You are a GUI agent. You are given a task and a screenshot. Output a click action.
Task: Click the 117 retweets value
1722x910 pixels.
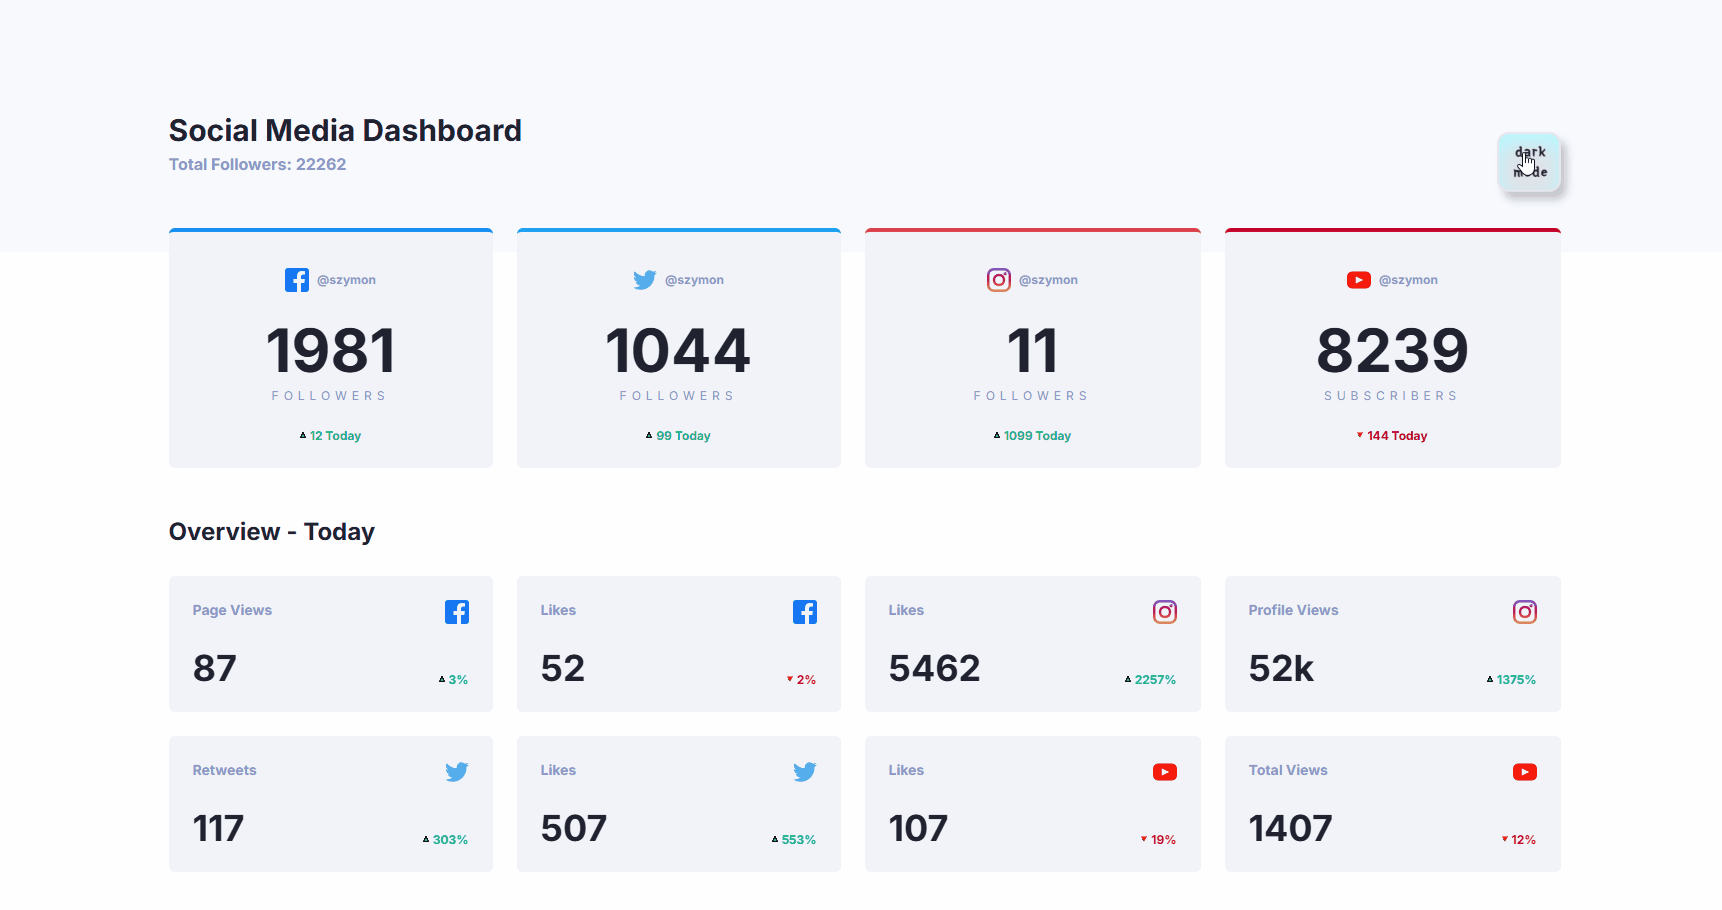pos(218,828)
